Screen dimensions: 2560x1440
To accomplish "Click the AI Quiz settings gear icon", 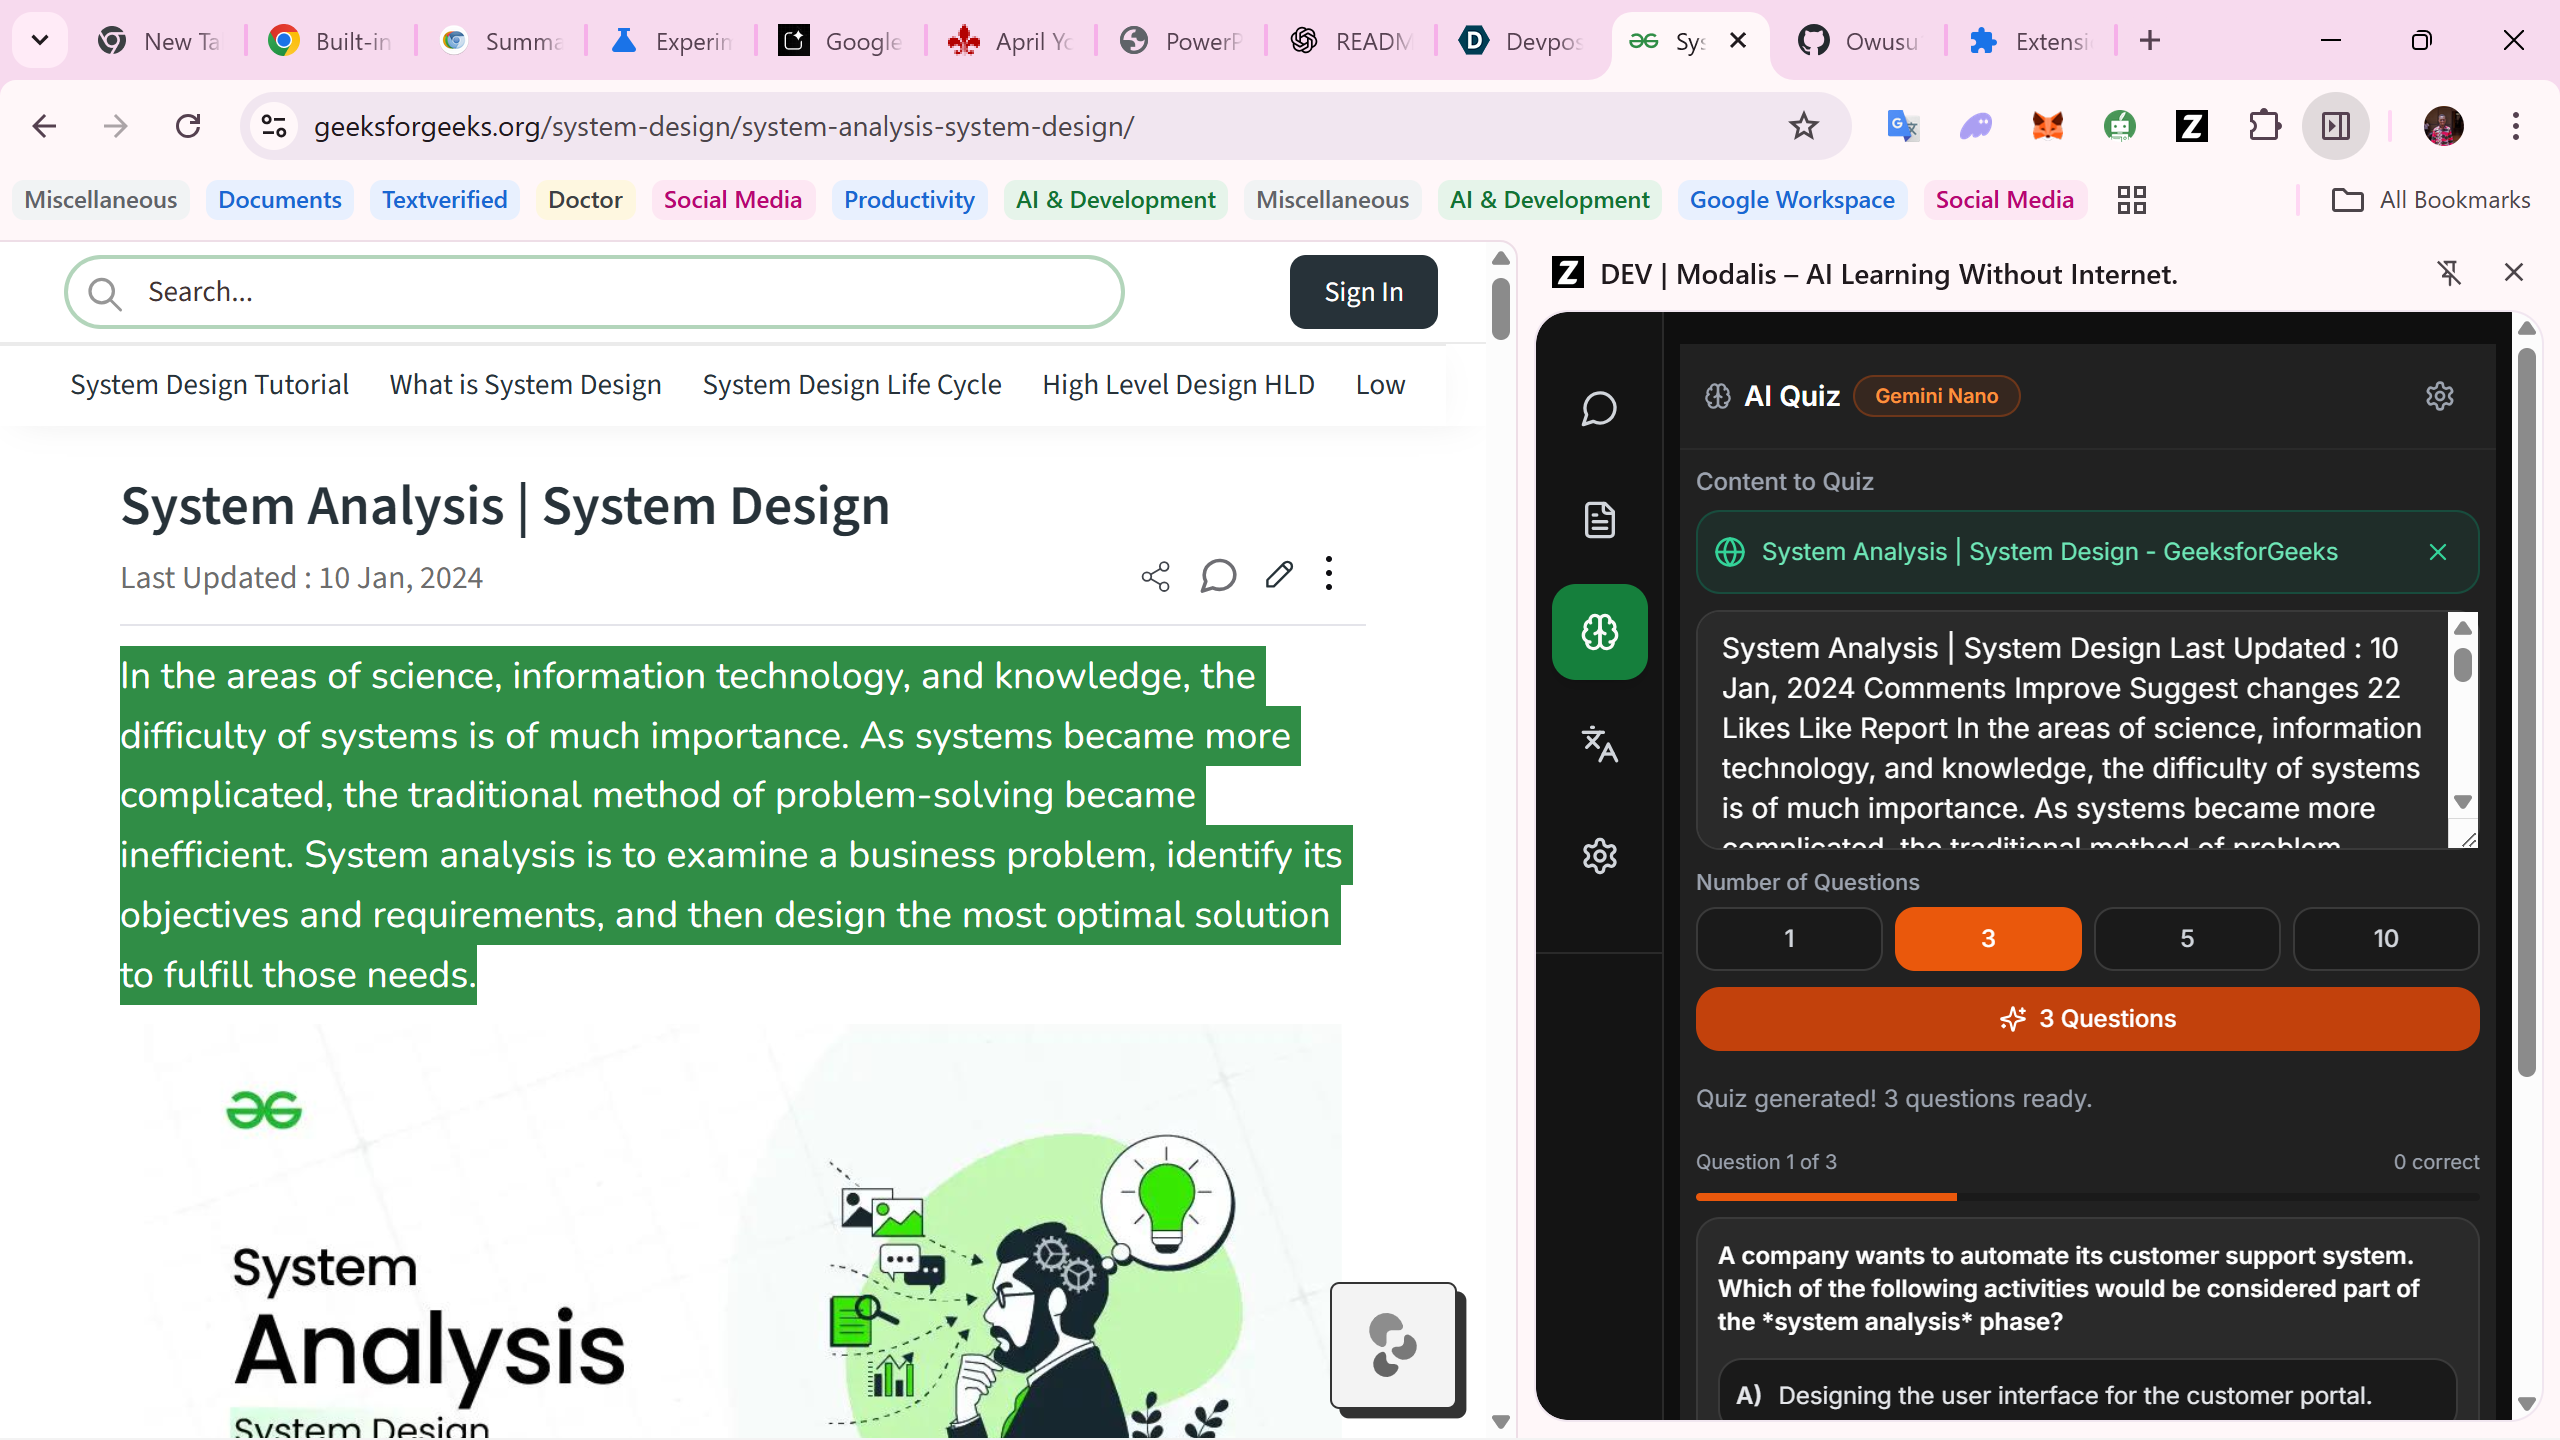I will pyautogui.click(x=2439, y=396).
